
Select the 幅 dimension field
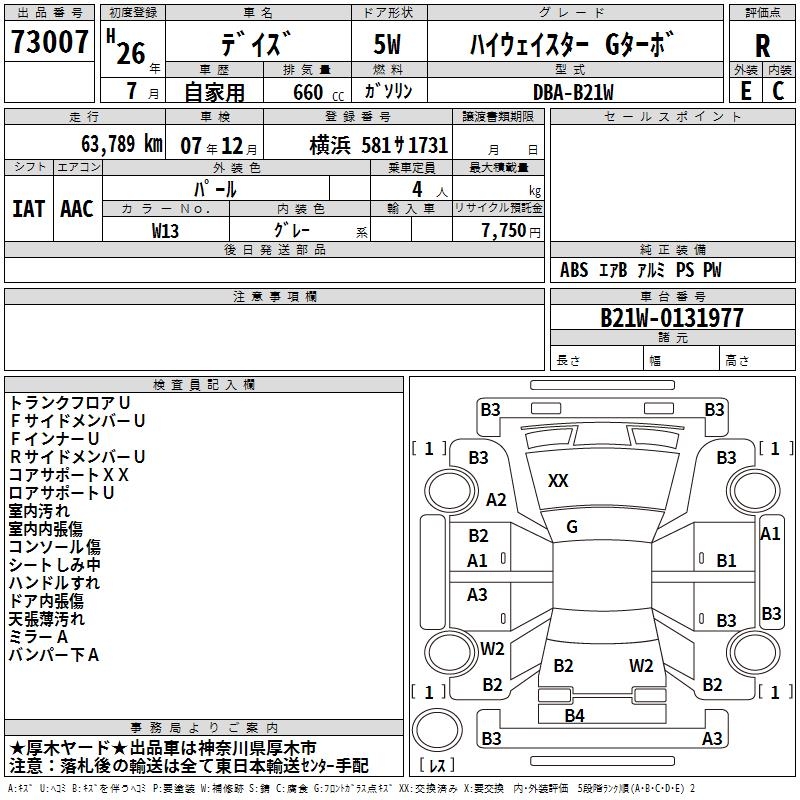tap(682, 360)
